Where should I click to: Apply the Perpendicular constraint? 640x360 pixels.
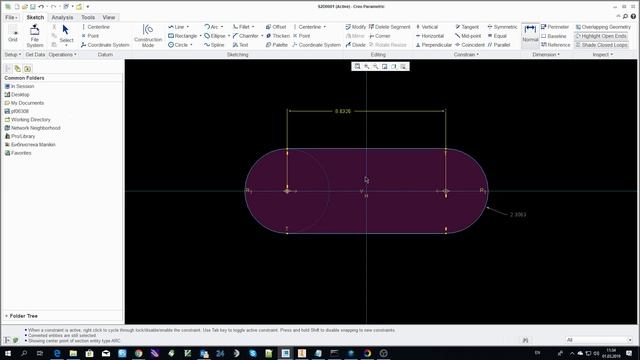pos(433,45)
